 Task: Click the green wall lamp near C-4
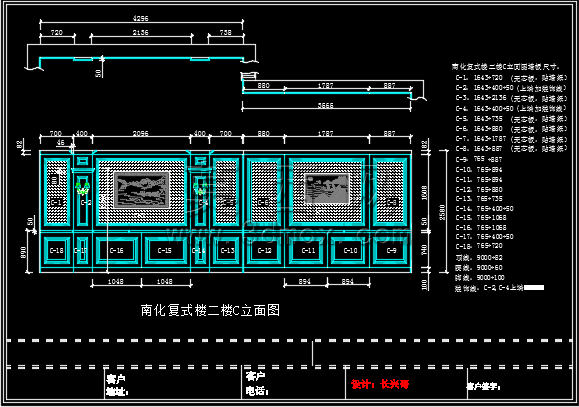(x=200, y=188)
